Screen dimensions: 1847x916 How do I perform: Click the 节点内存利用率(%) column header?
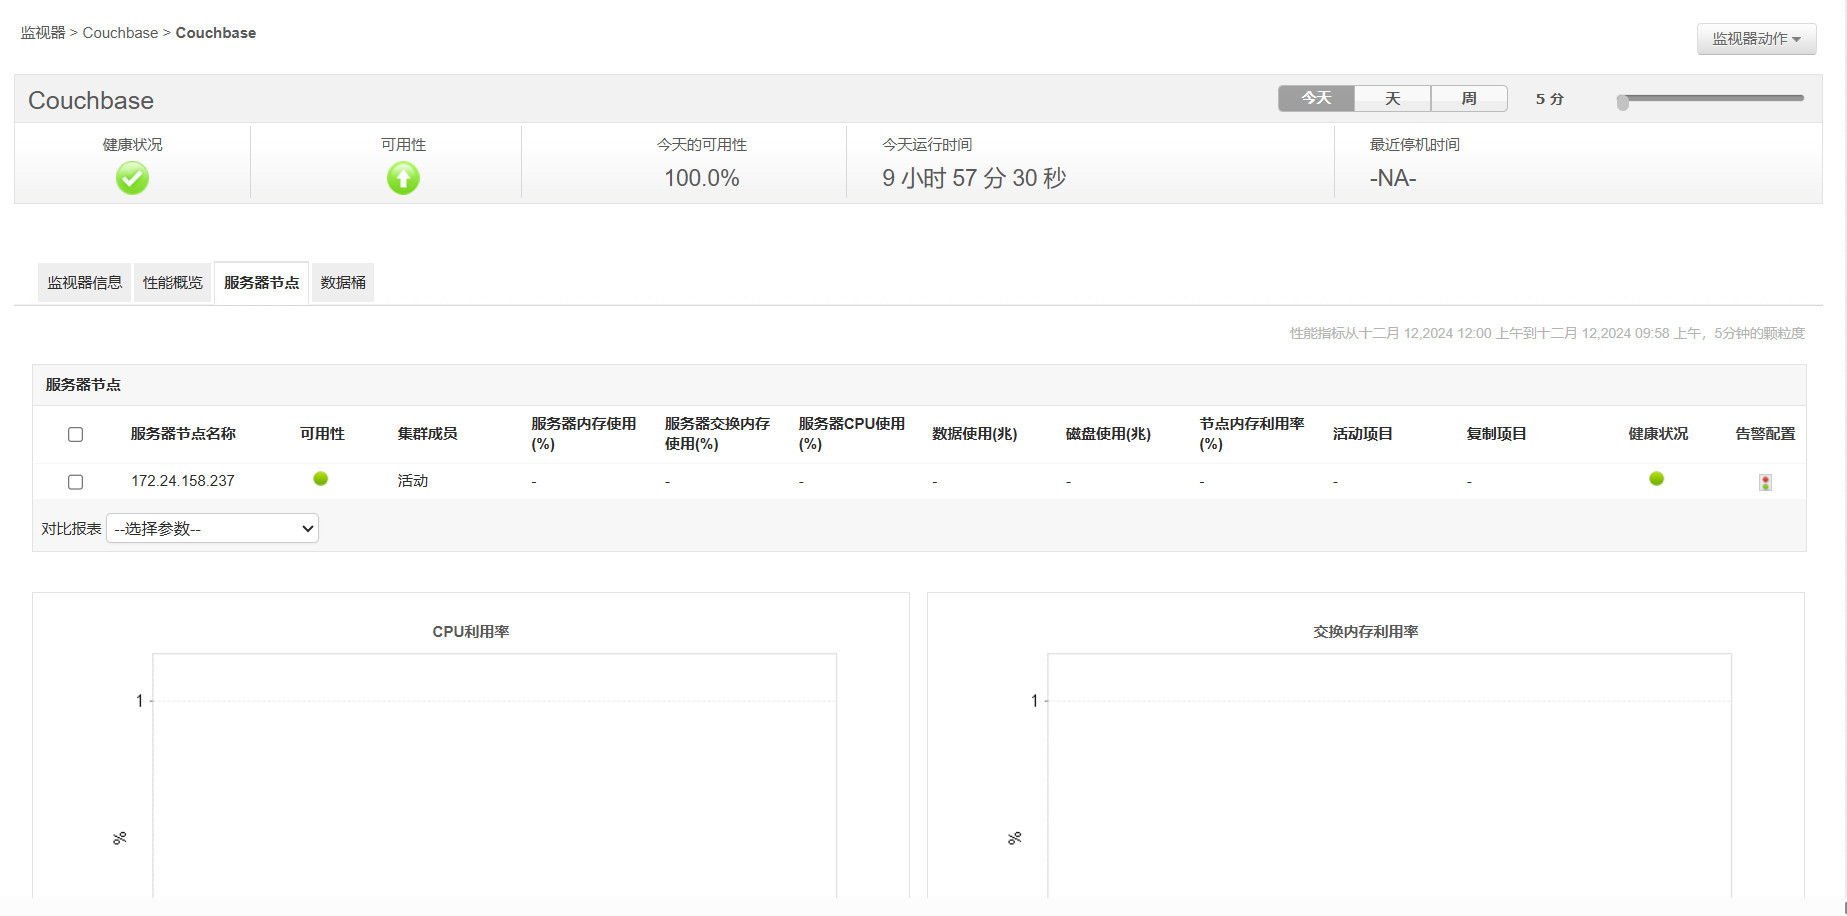click(x=1252, y=434)
